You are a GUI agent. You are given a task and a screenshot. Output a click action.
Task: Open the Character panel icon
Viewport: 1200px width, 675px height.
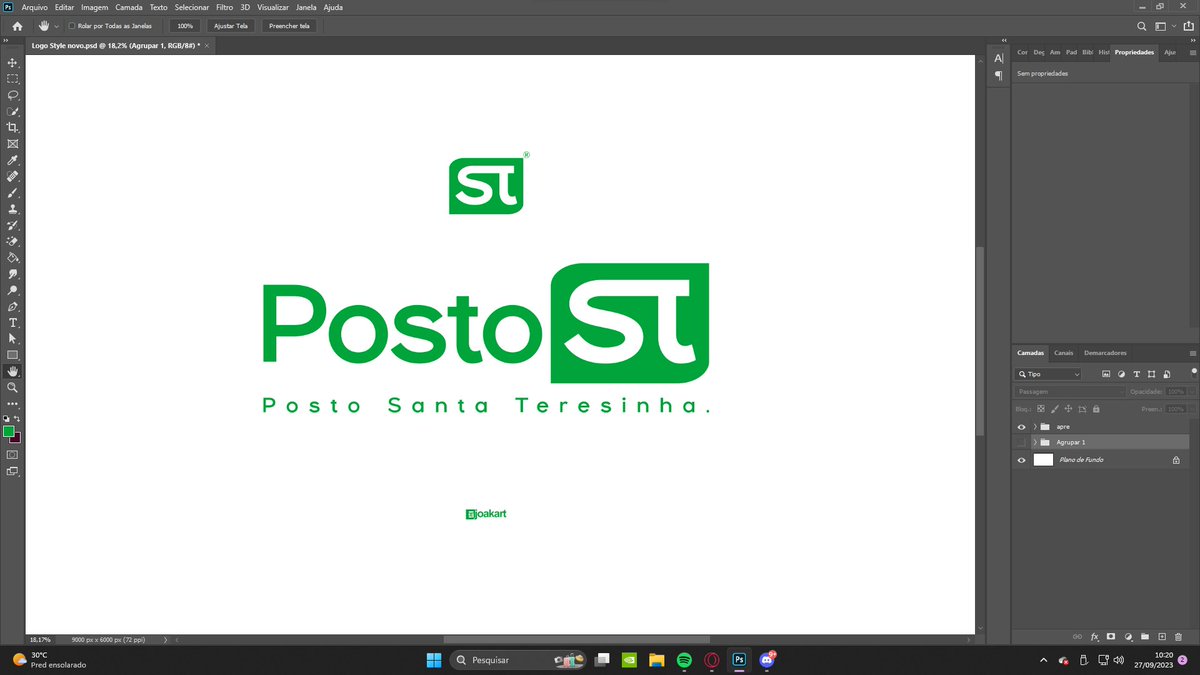(998, 59)
